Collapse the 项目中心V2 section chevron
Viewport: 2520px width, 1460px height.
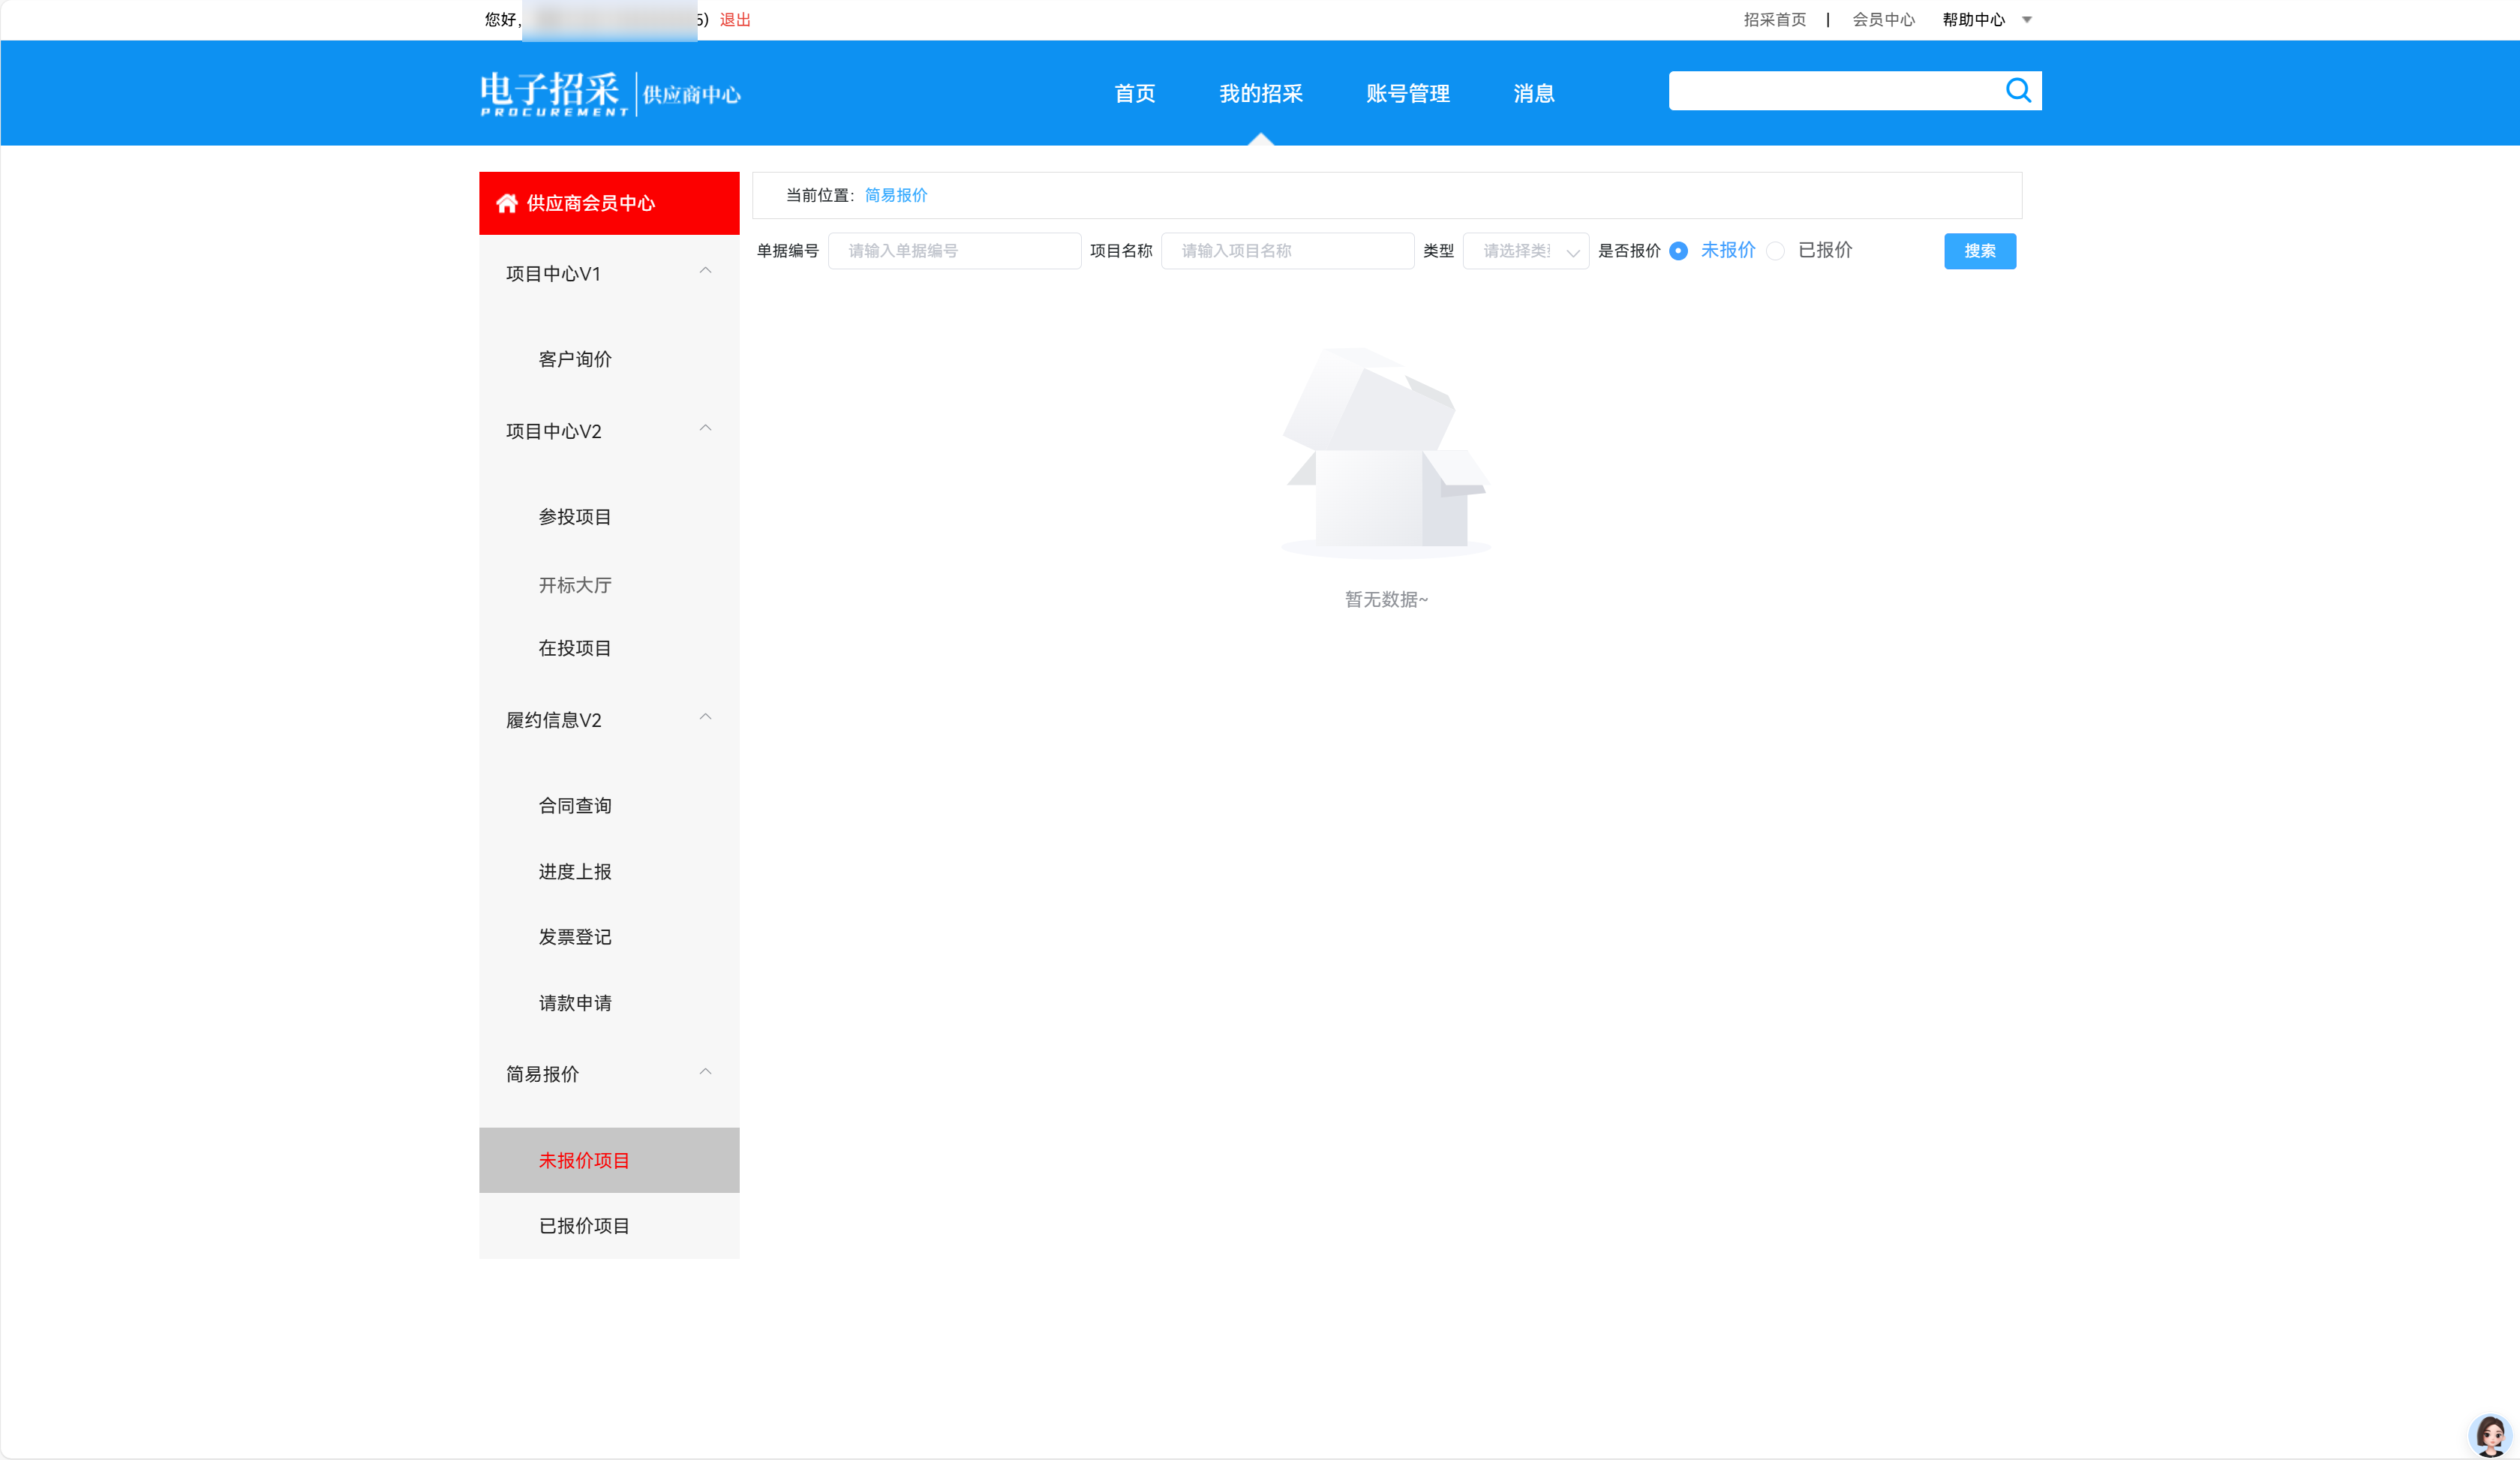pos(705,428)
